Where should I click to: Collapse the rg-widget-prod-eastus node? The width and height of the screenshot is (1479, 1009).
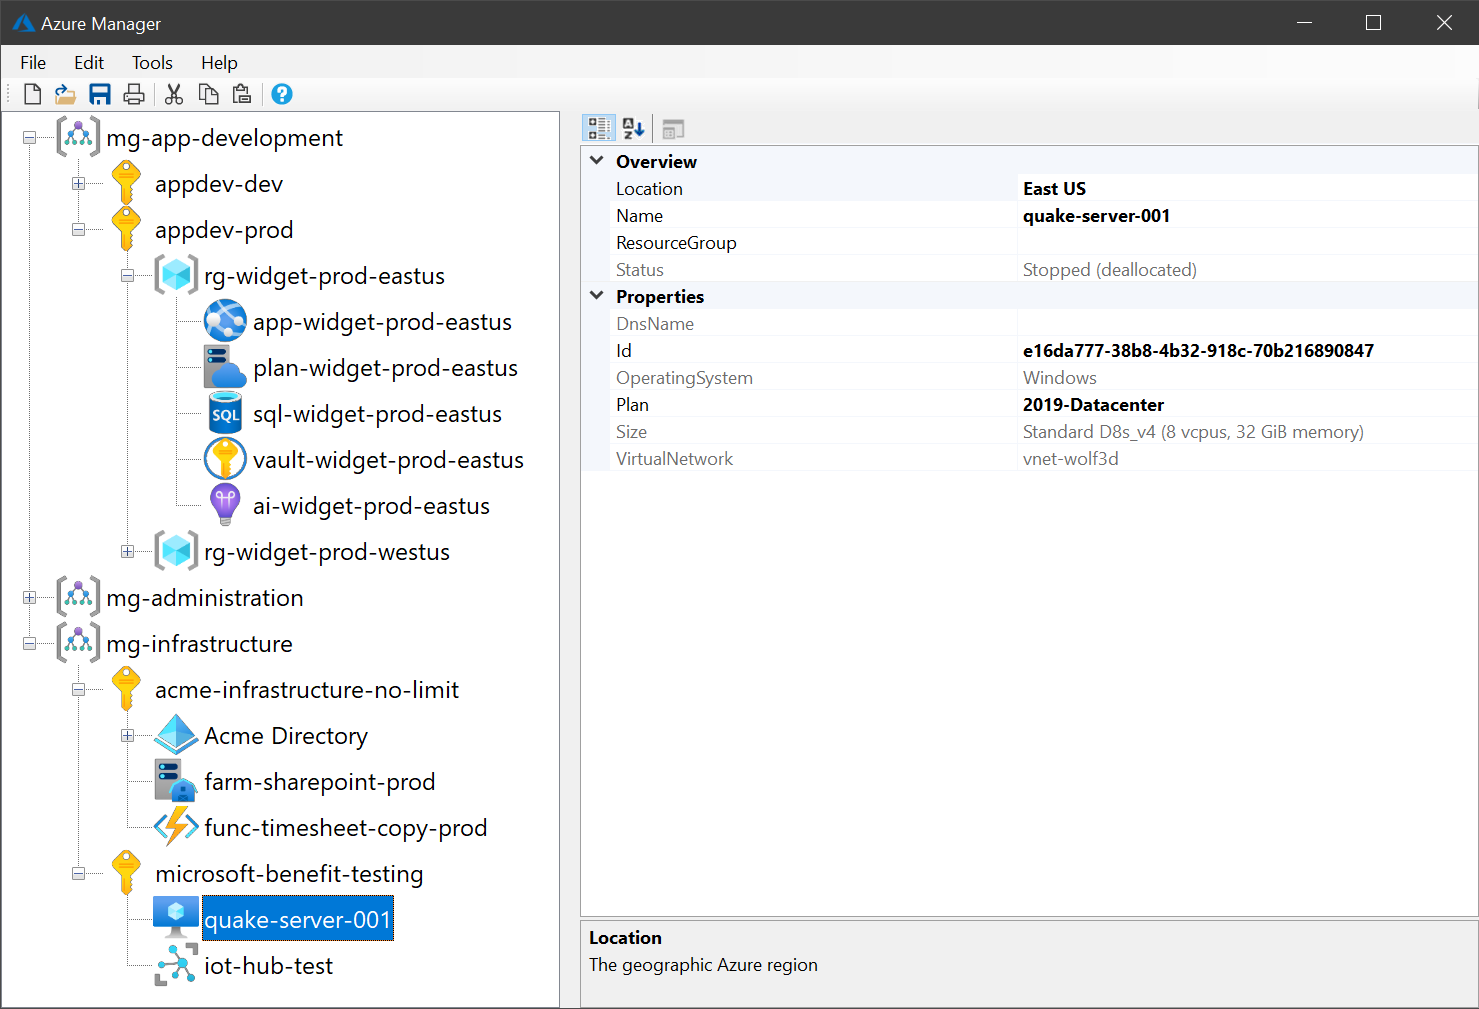click(x=127, y=276)
